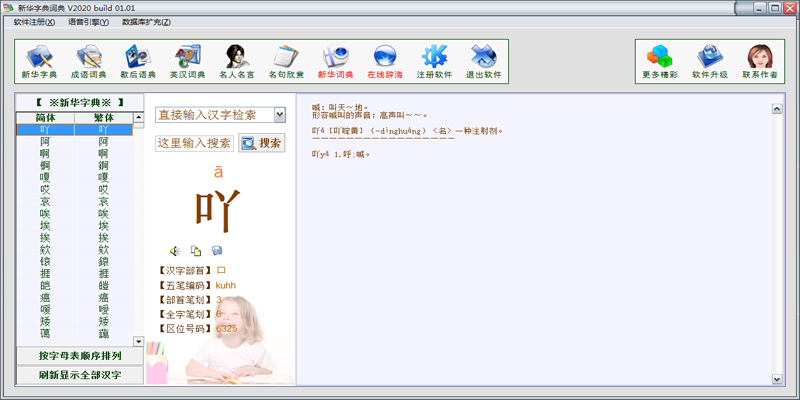
Task: Click the 这里输入搜索 input field
Action: [x=194, y=143]
